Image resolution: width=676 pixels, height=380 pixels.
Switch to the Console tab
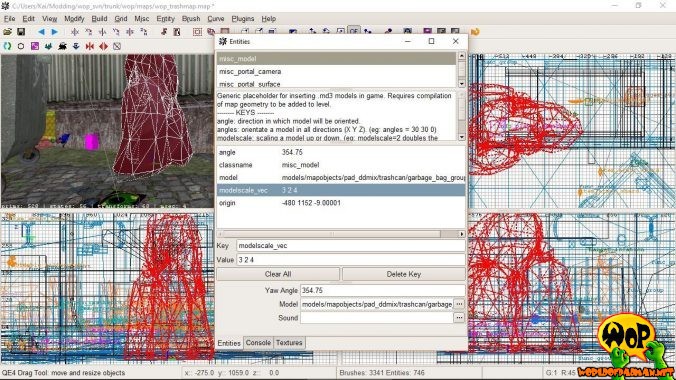(x=258, y=343)
